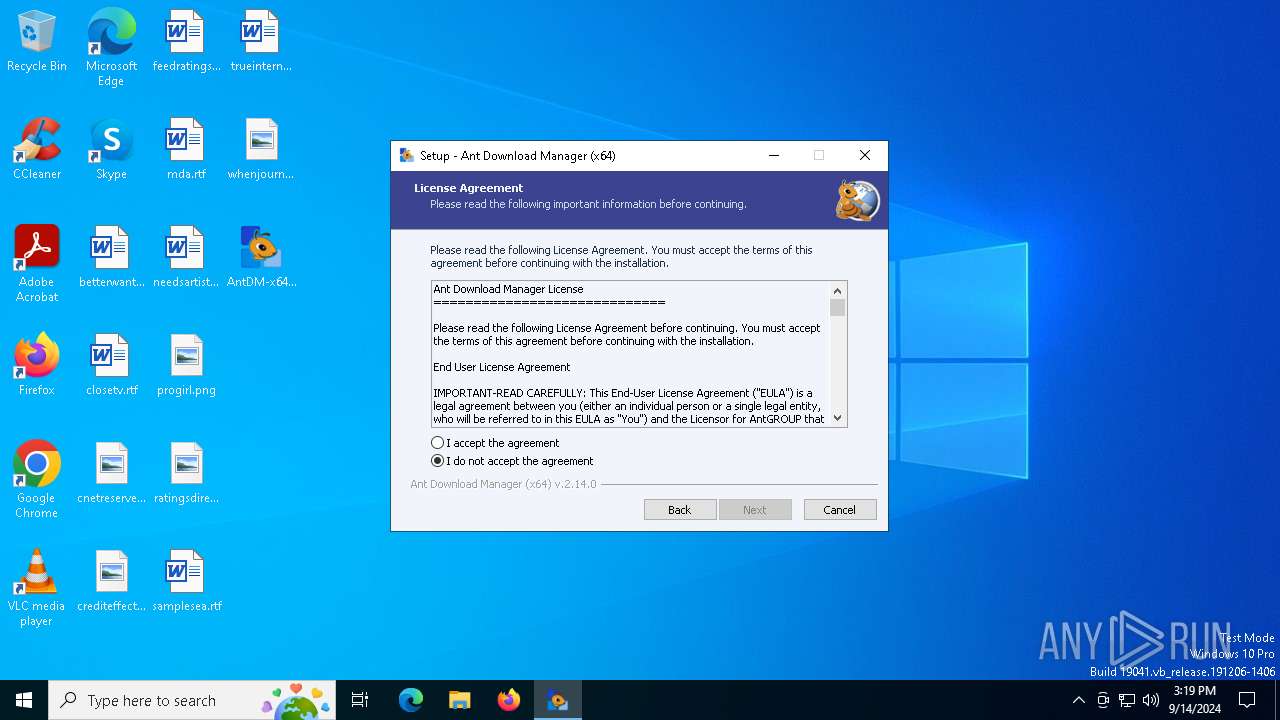Click the Ant Download Manager logo in setup header

click(858, 200)
